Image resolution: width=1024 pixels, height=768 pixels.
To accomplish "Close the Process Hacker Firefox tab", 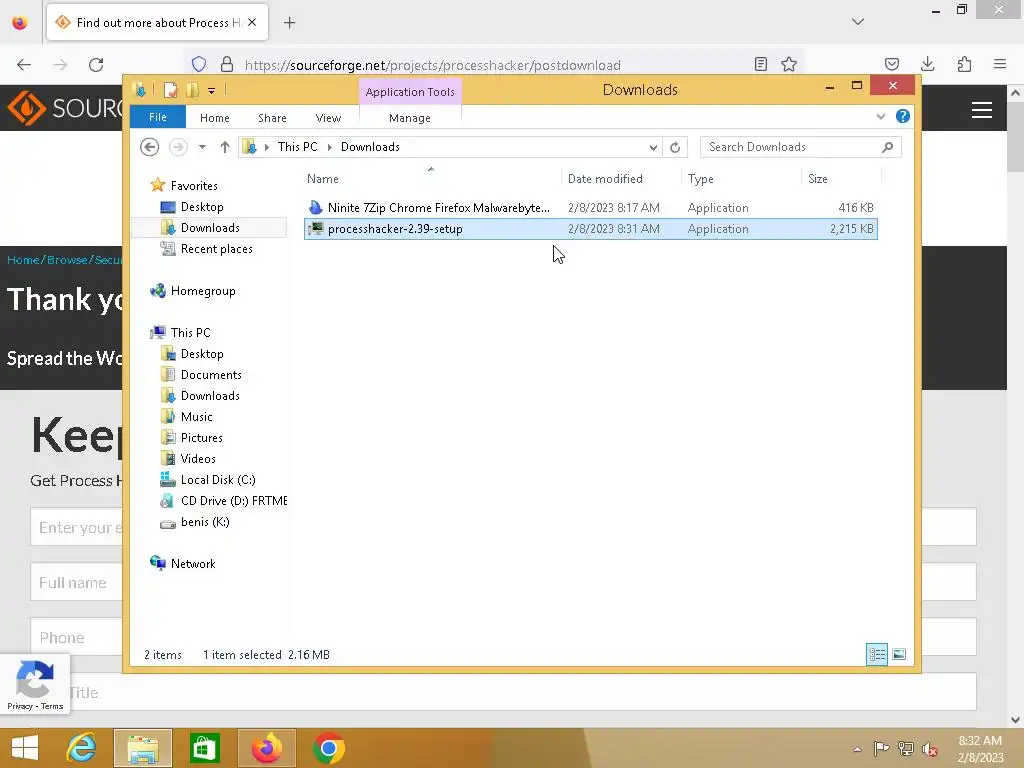I will (x=252, y=22).
